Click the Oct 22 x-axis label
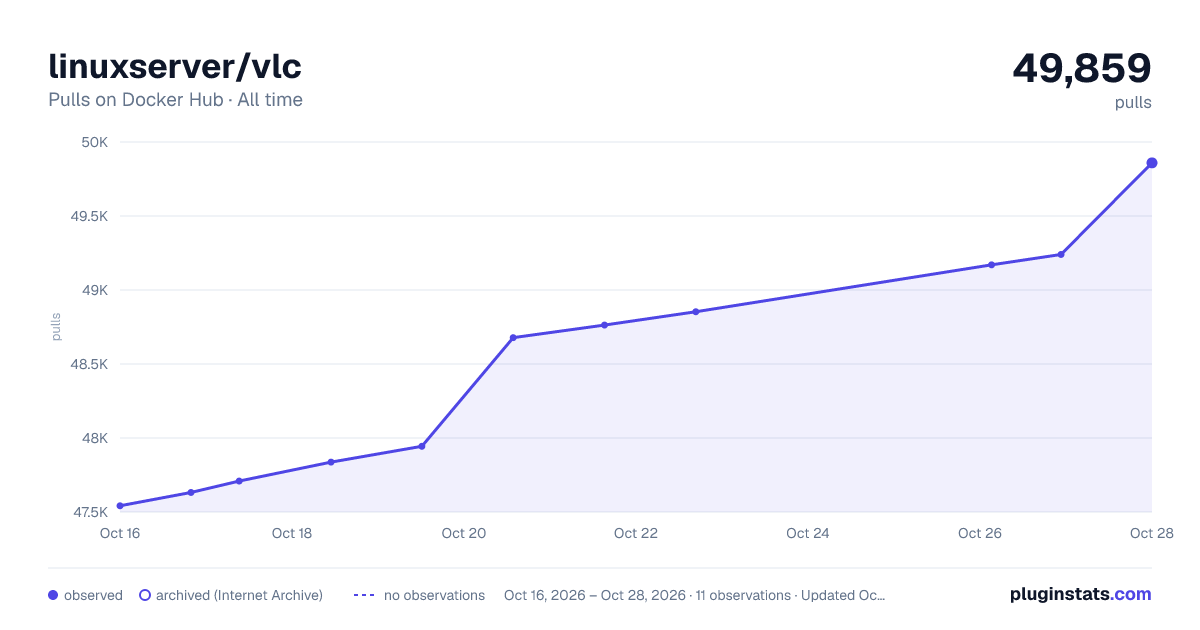The height and width of the screenshot is (630, 1200). pyautogui.click(x=636, y=534)
